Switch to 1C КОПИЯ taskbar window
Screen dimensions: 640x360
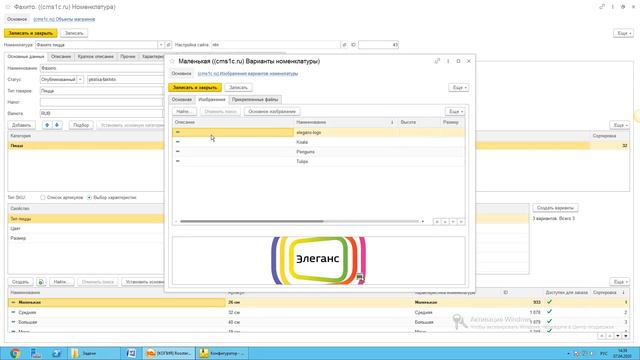coord(169,353)
